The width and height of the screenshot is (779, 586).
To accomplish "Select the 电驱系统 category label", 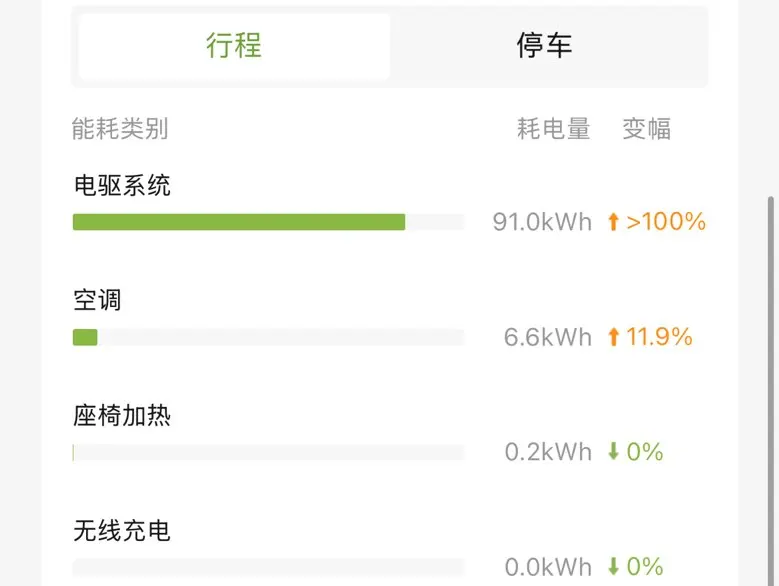I will click(x=122, y=185).
